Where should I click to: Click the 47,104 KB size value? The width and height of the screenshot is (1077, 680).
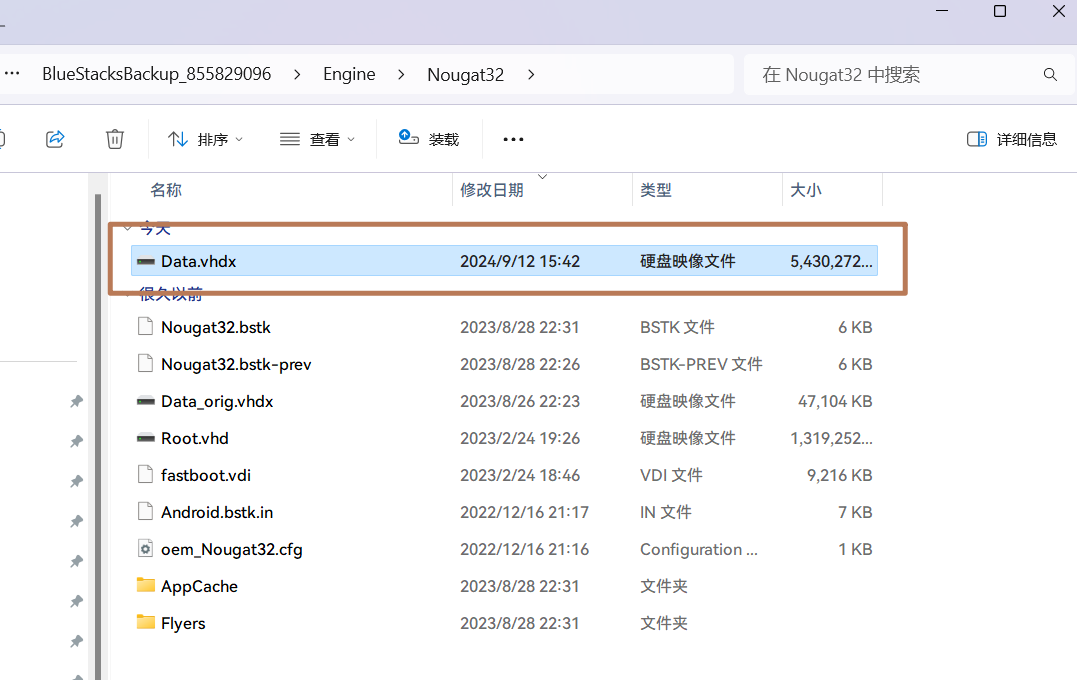coord(835,401)
